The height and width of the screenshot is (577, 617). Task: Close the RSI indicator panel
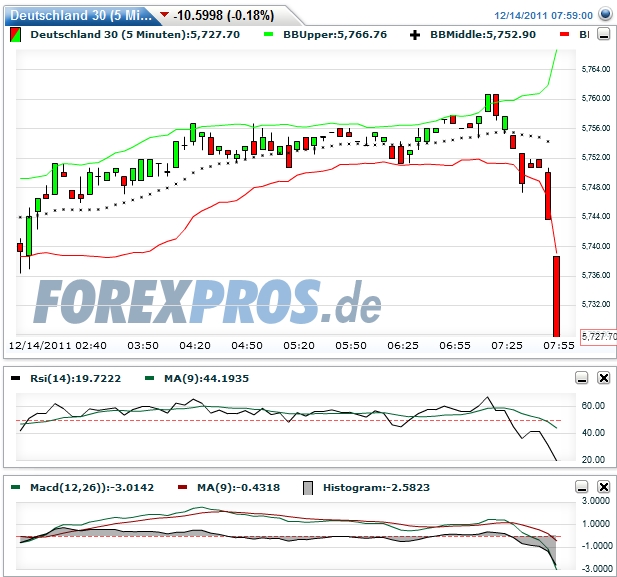coord(604,378)
